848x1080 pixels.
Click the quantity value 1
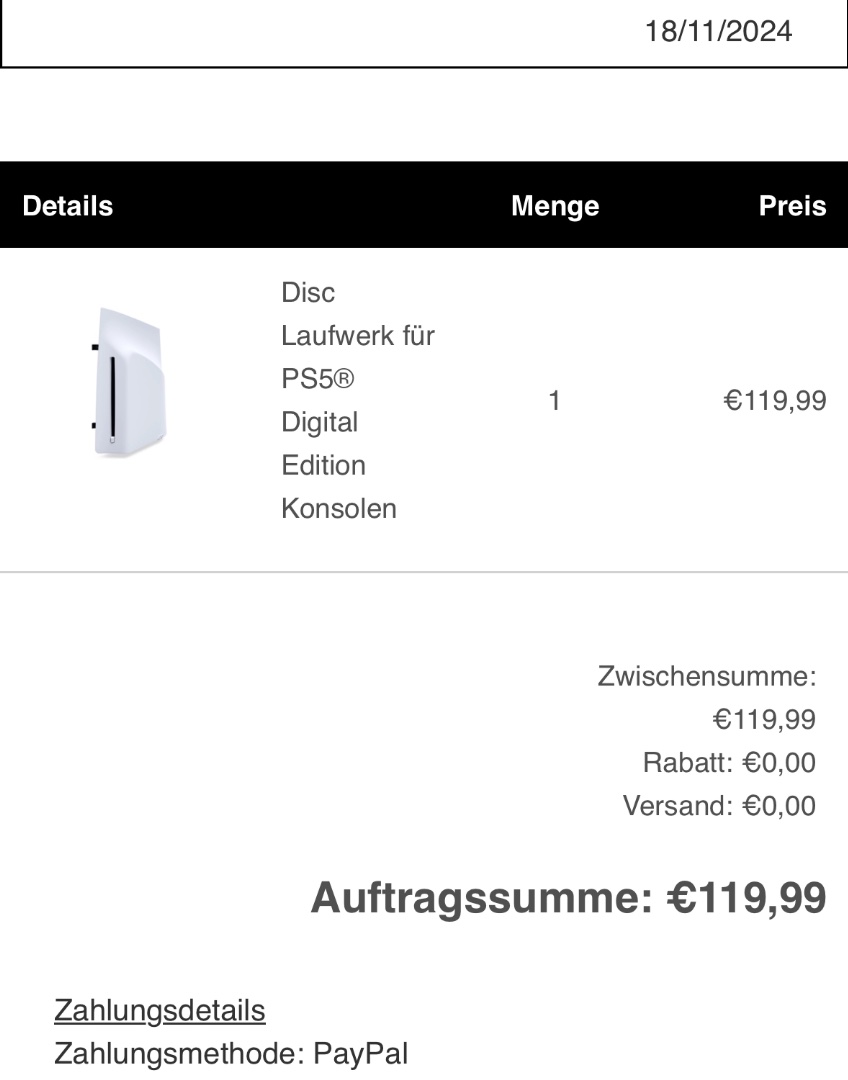[555, 401]
